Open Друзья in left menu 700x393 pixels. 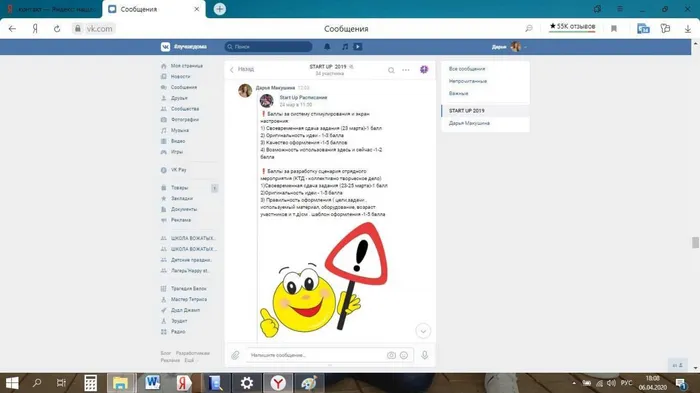[179, 98]
